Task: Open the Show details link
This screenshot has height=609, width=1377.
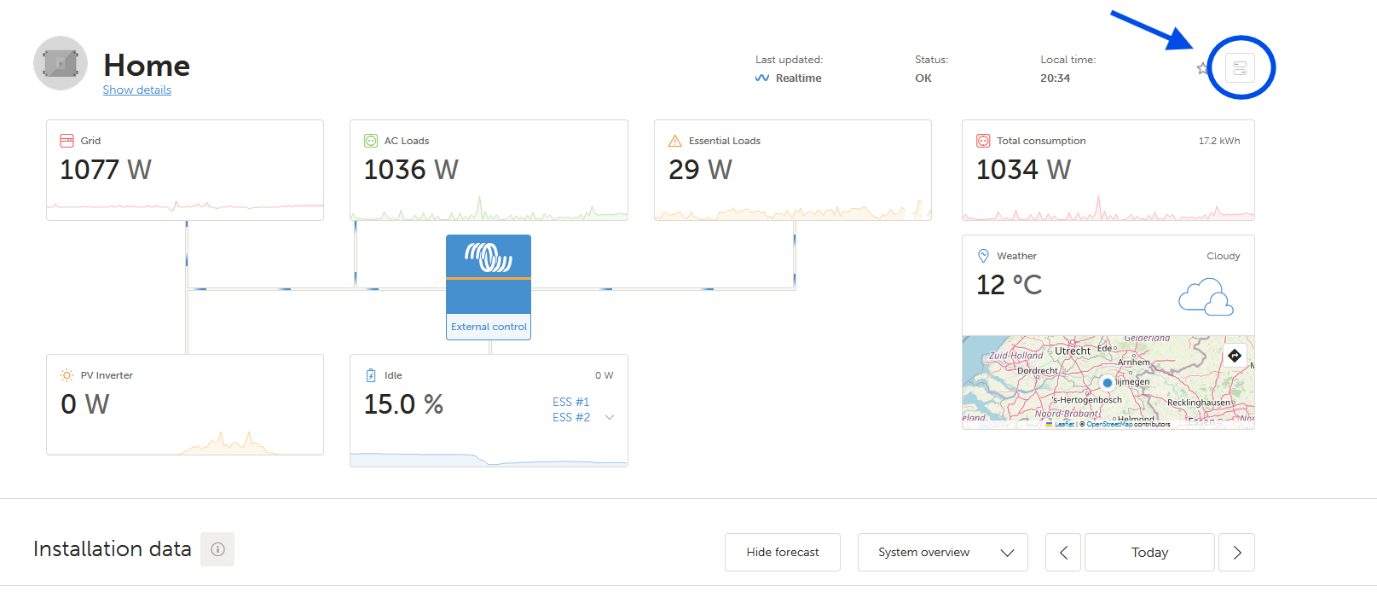Action: [137, 90]
